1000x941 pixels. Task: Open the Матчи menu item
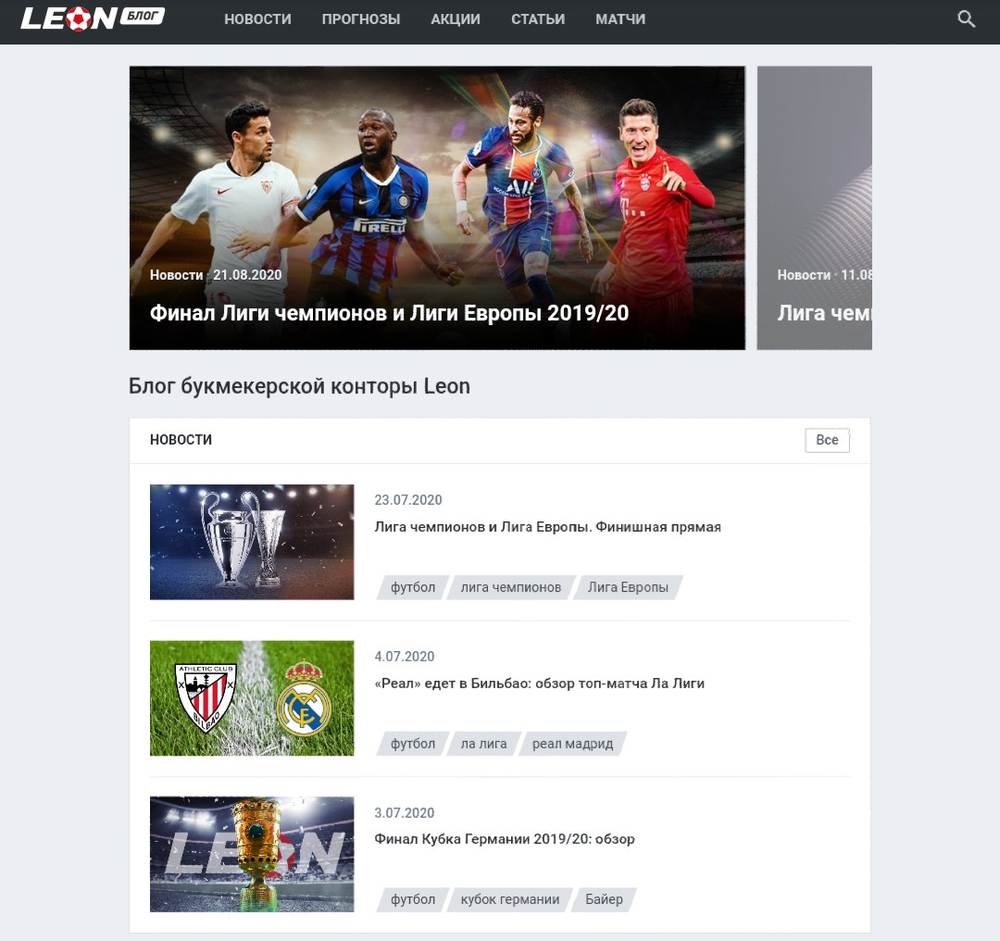(620, 19)
